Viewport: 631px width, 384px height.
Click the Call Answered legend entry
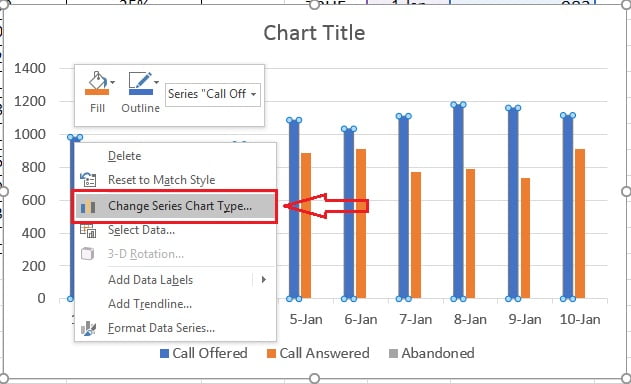click(318, 353)
